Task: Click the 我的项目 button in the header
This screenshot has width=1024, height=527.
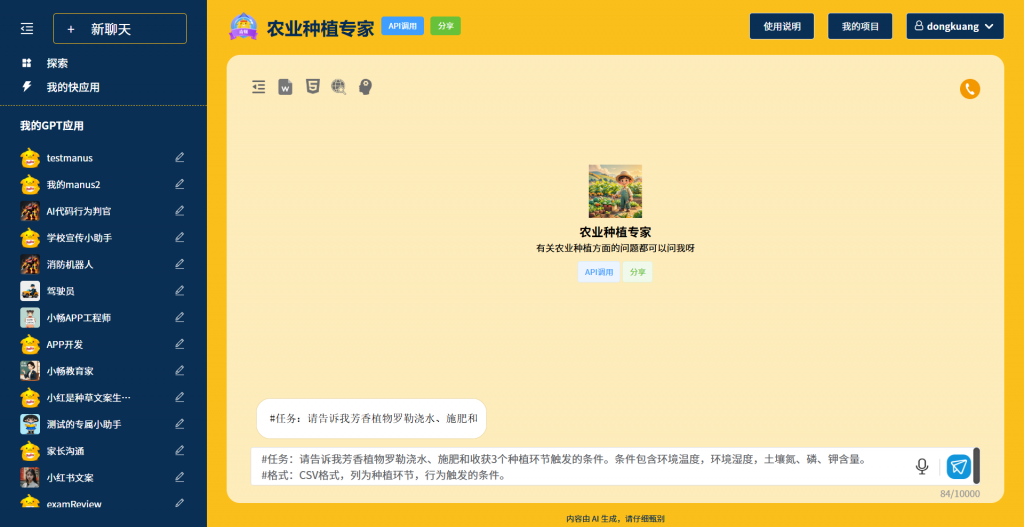Action: 859,26
